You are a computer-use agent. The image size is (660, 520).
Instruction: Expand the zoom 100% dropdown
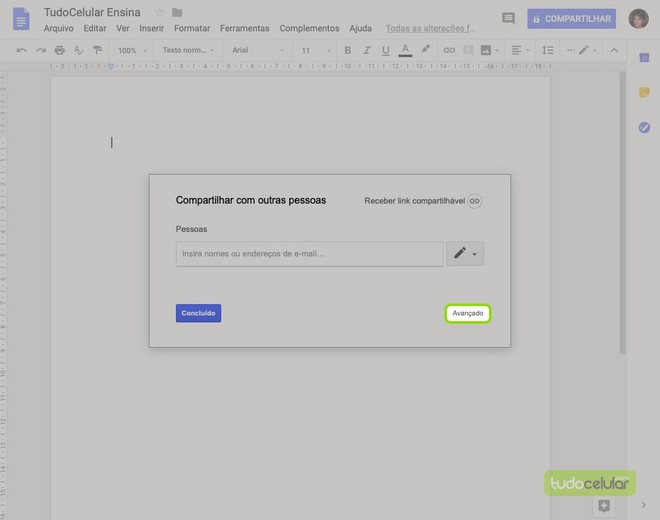click(132, 50)
